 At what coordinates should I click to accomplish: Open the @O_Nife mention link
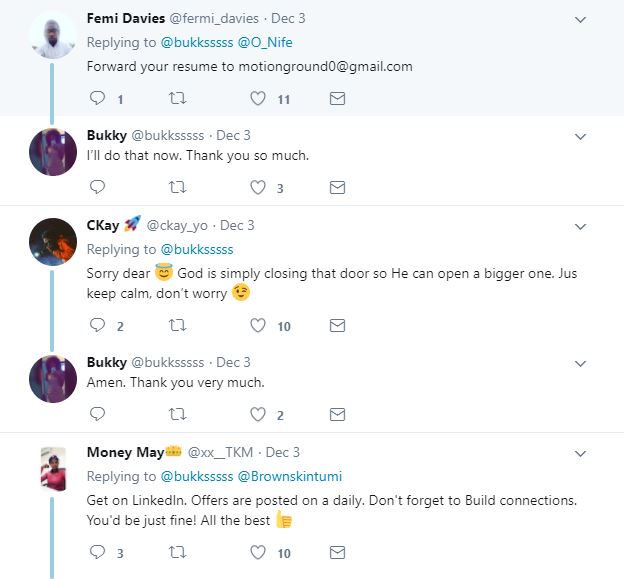(264, 42)
